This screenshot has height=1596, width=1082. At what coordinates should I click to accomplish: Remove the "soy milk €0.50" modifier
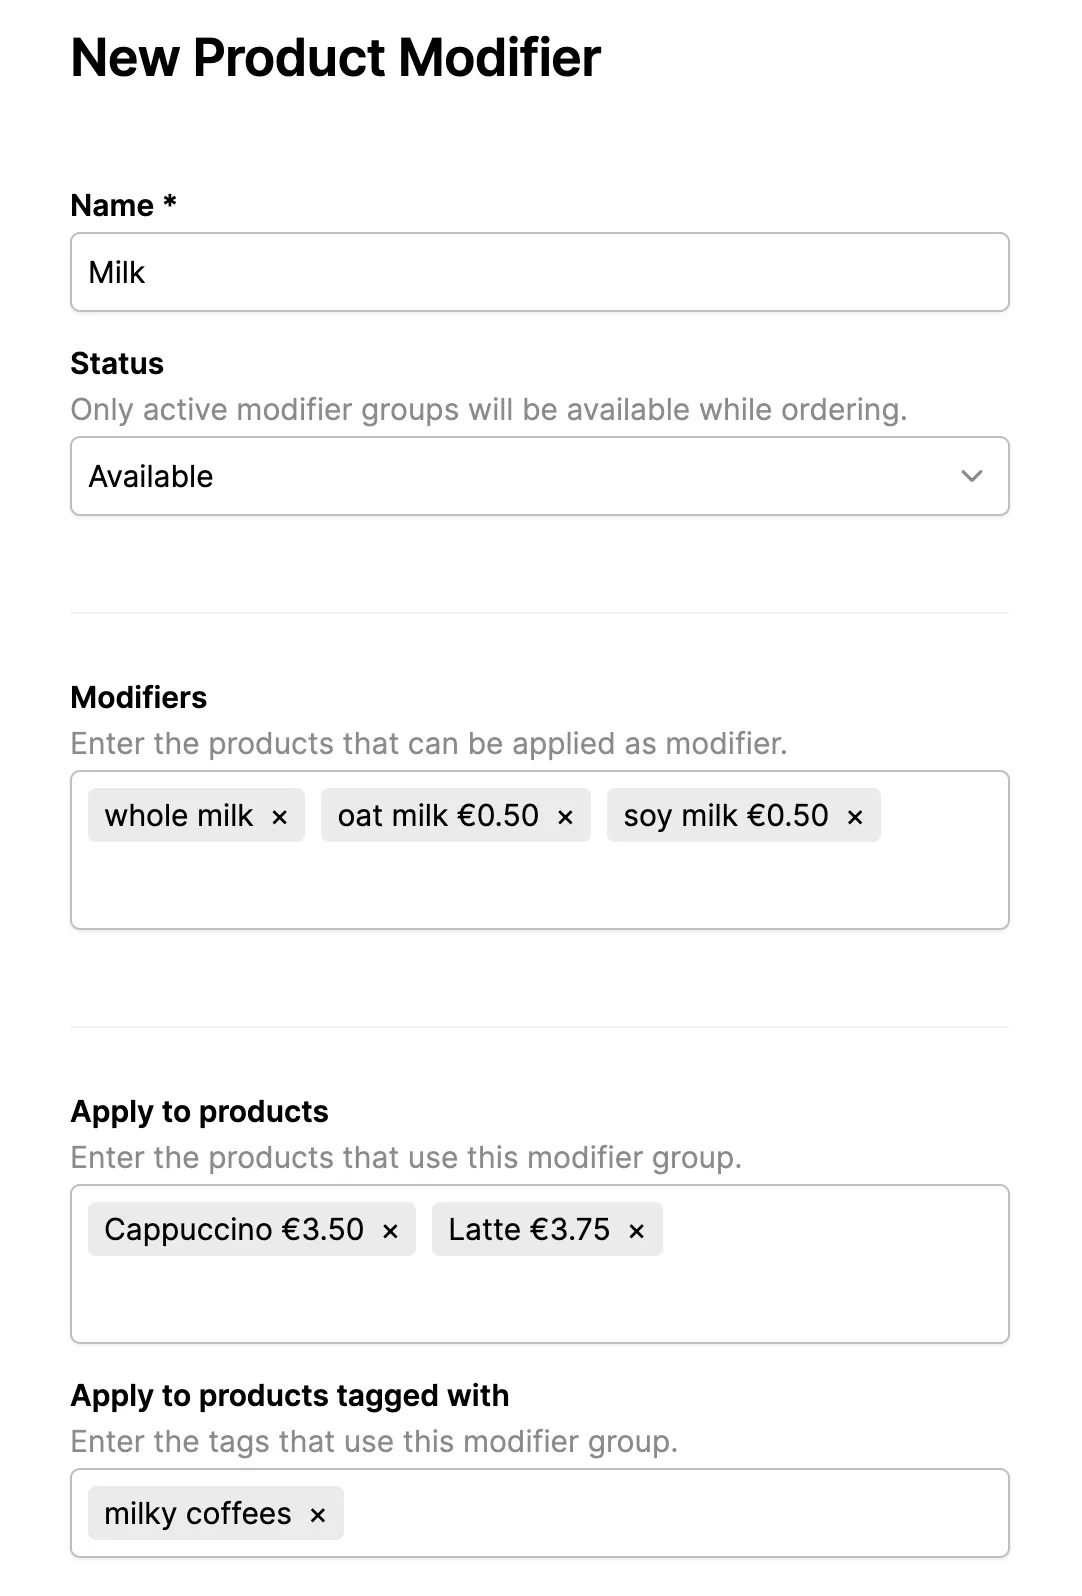coord(855,816)
